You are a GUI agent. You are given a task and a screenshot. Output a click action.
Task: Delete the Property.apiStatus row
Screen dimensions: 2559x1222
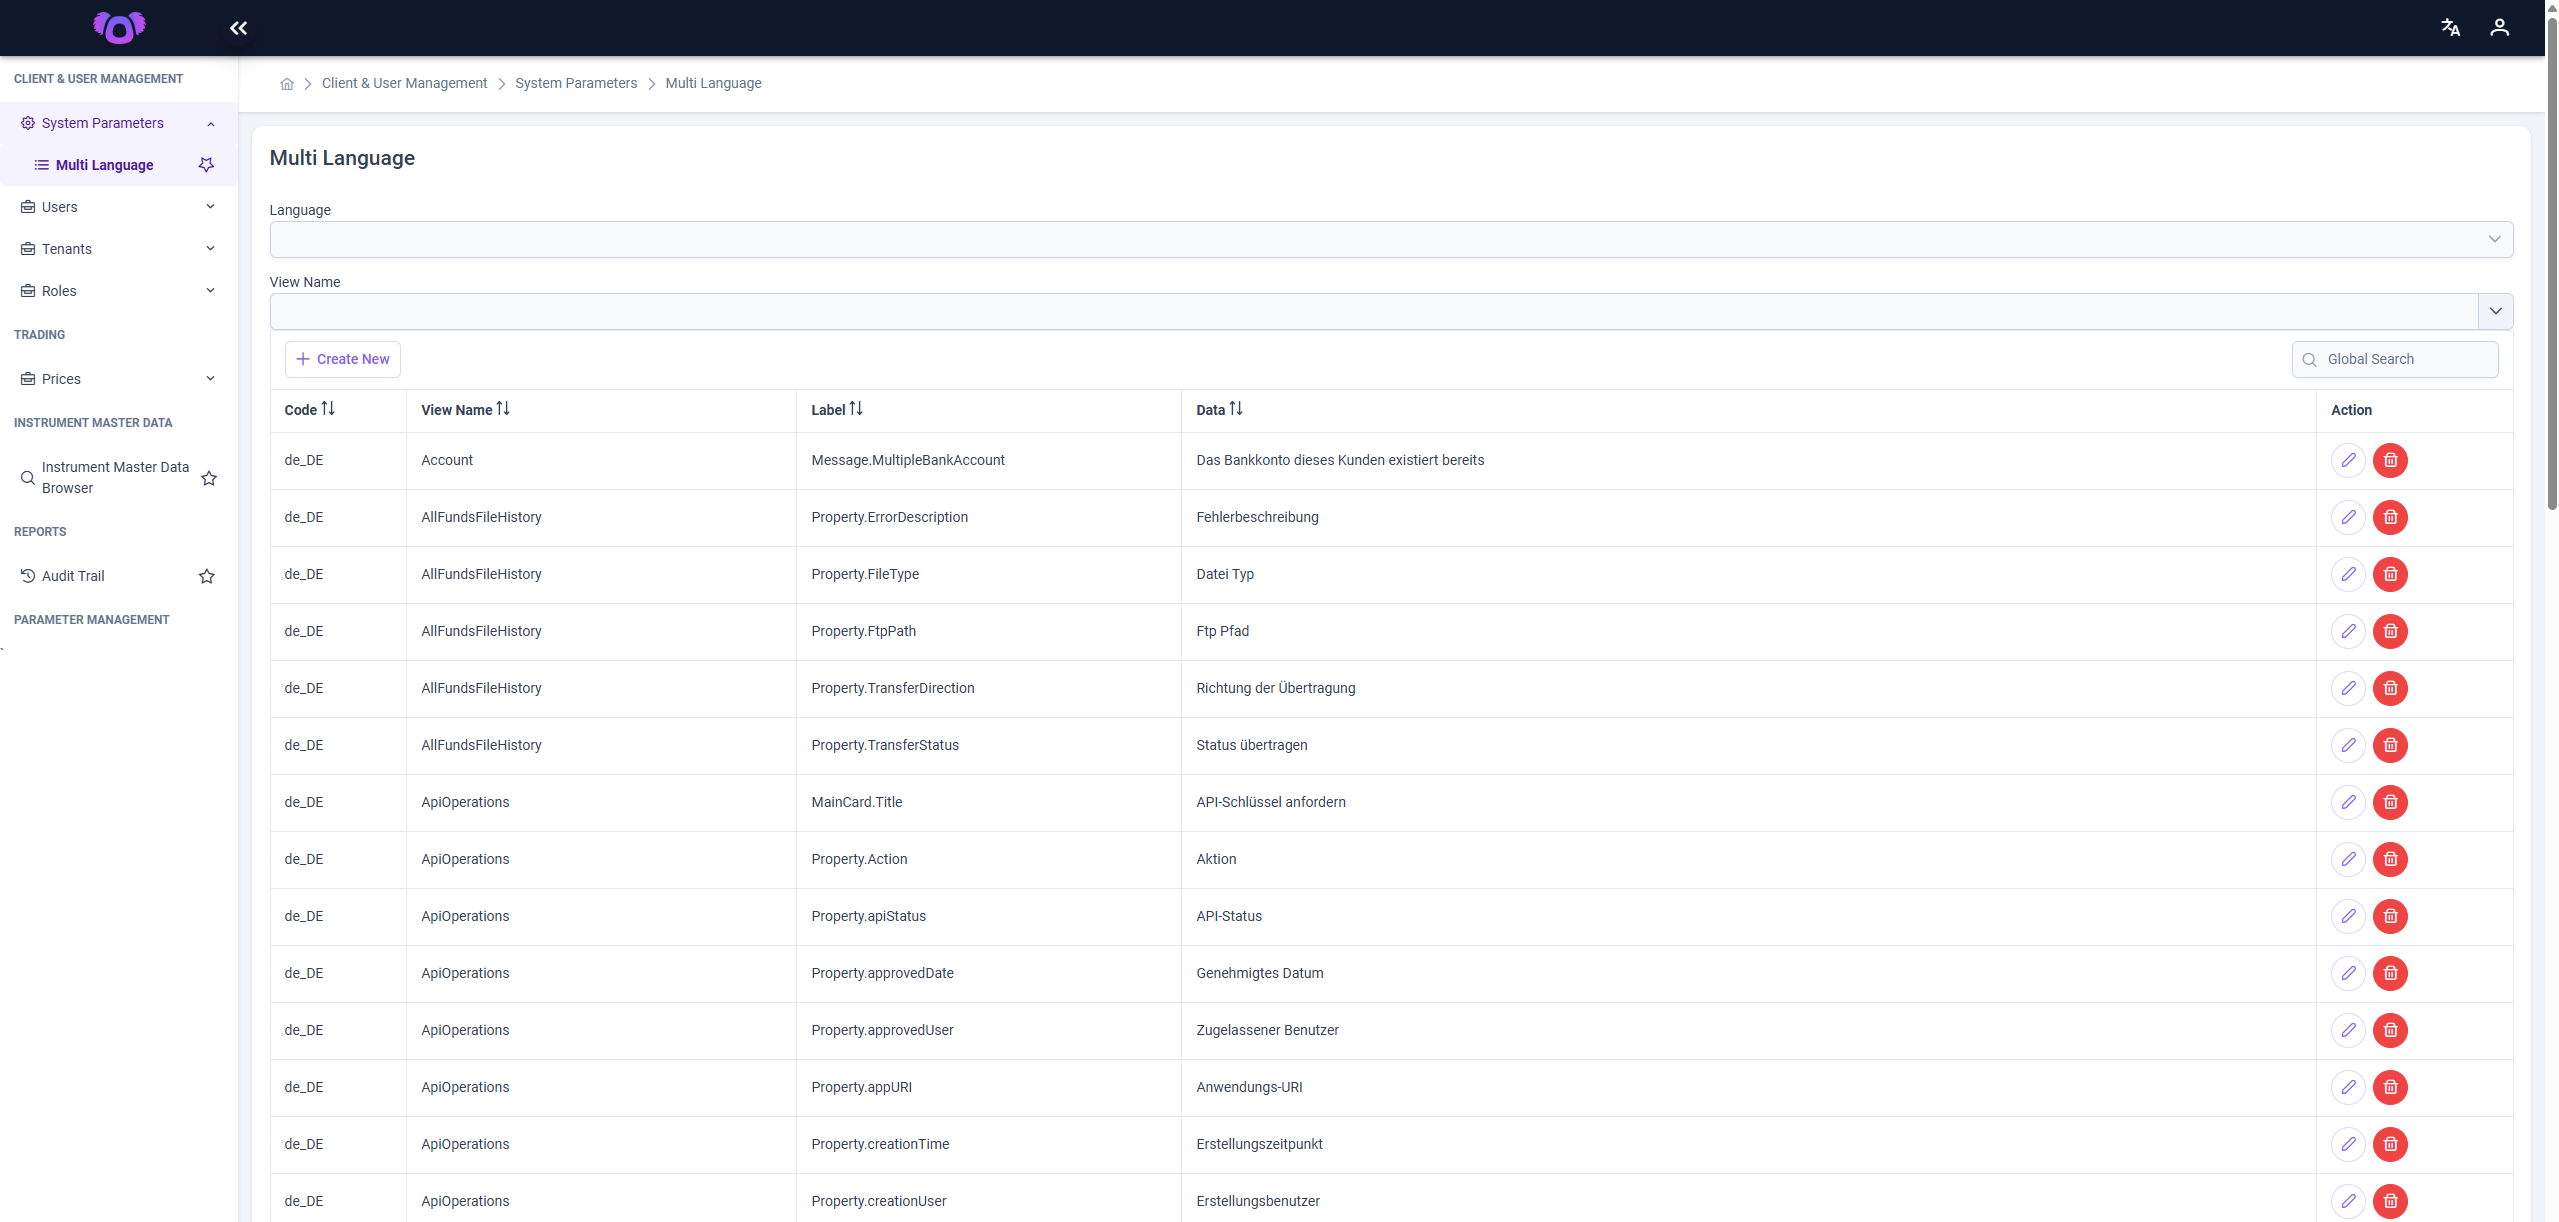point(2390,916)
